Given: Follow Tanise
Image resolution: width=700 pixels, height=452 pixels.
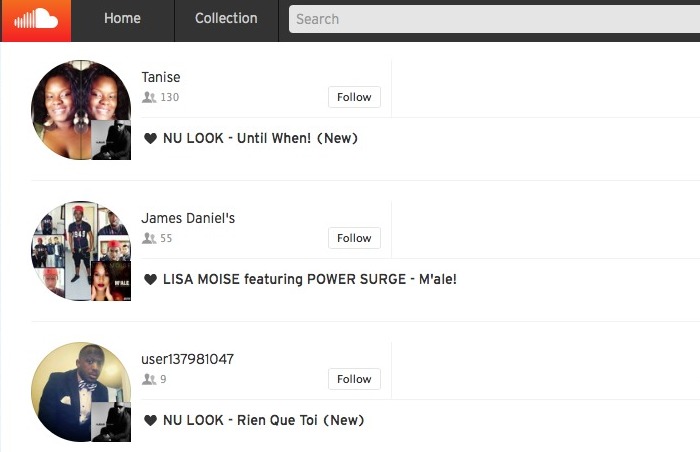Looking at the screenshot, I should tap(354, 97).
